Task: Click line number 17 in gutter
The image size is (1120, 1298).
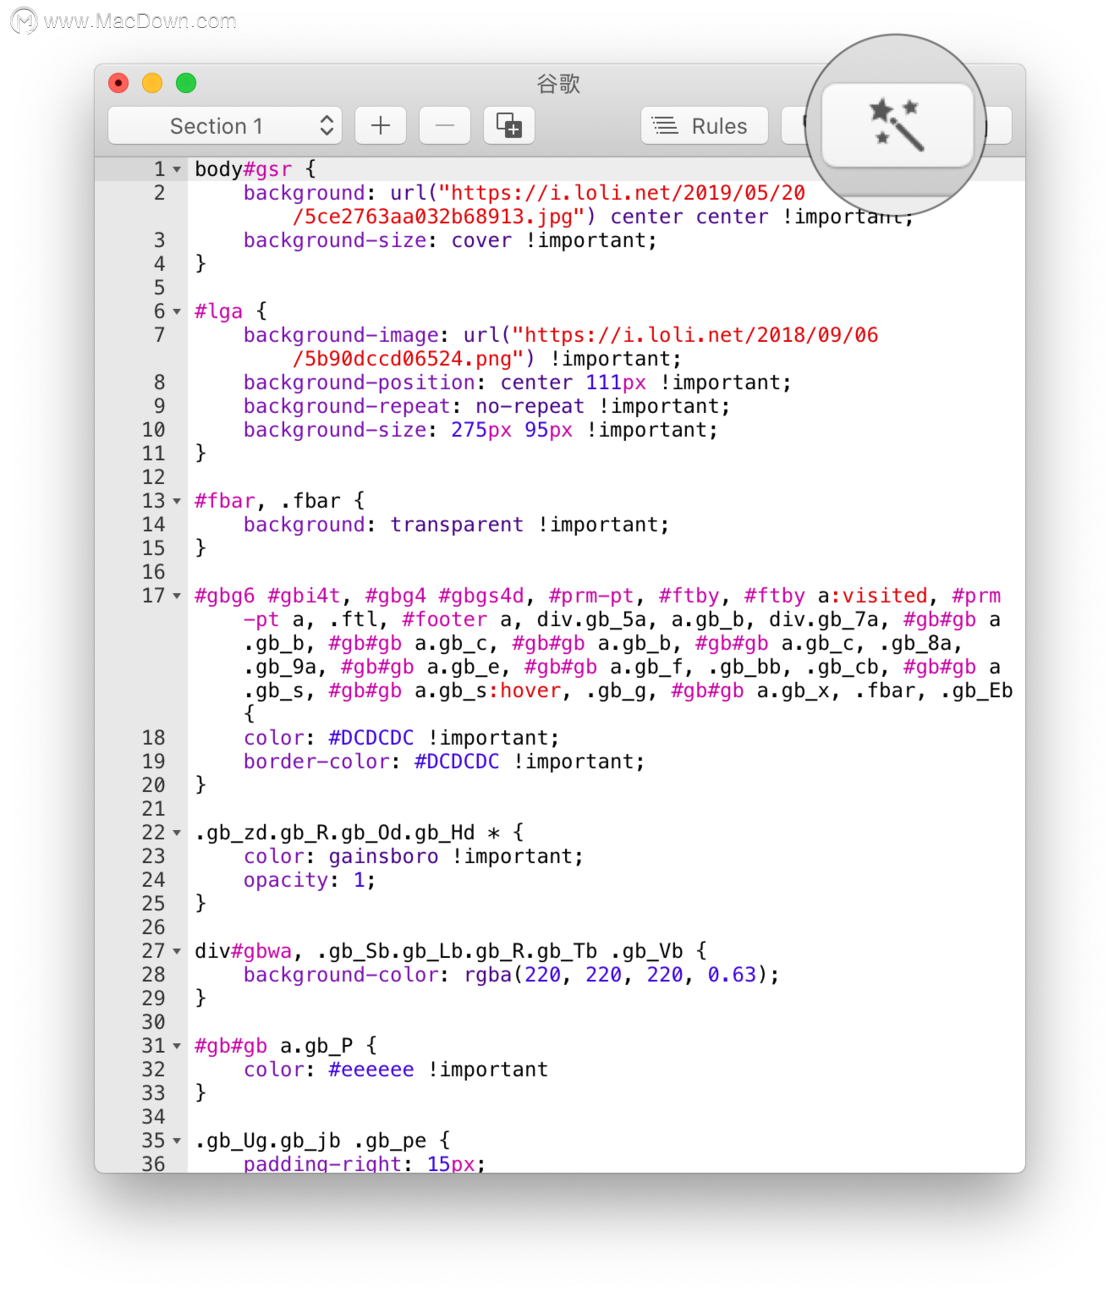Action: tap(153, 596)
